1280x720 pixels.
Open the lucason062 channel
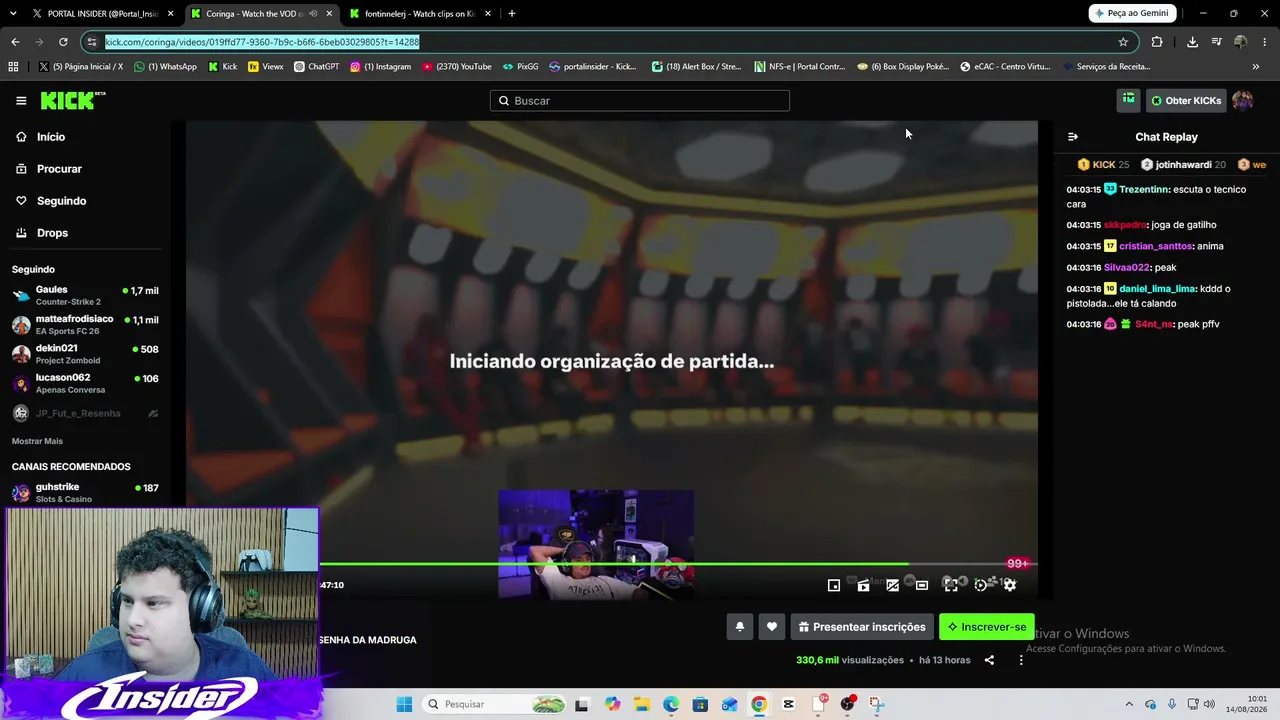84,384
